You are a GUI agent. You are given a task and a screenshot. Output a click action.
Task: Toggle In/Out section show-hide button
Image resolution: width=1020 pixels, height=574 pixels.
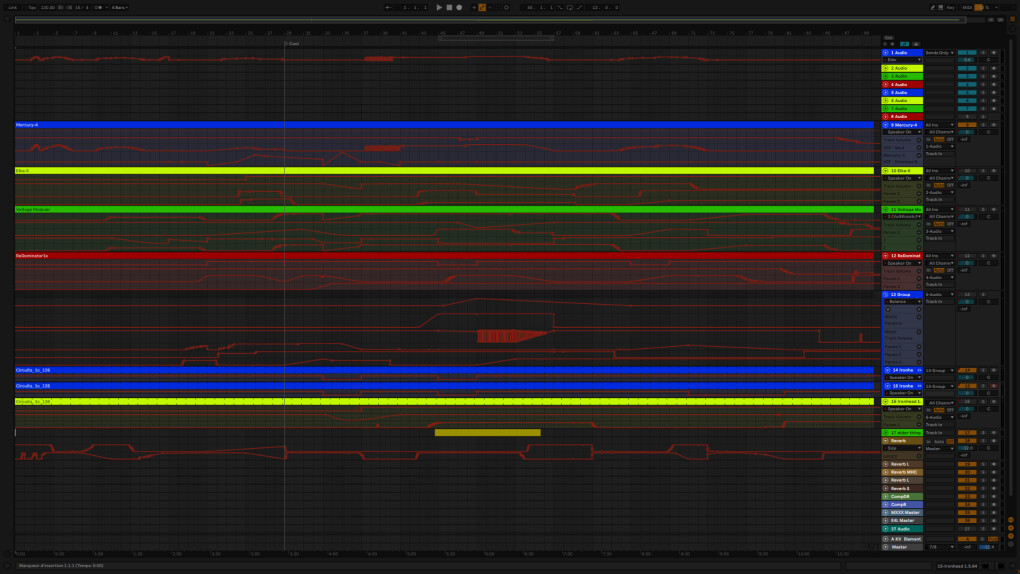[x=1010, y=520]
